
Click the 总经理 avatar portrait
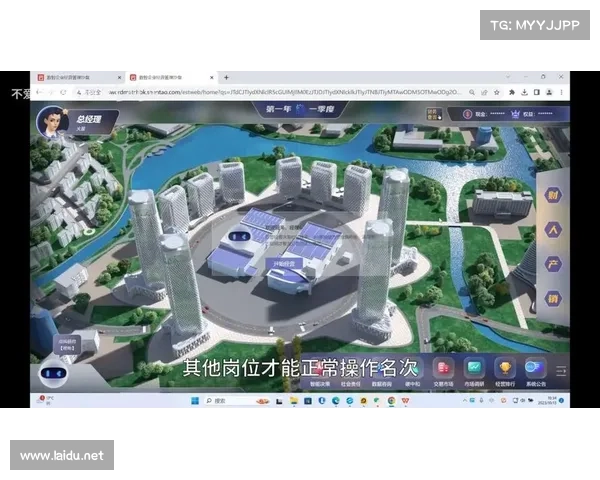[52, 122]
